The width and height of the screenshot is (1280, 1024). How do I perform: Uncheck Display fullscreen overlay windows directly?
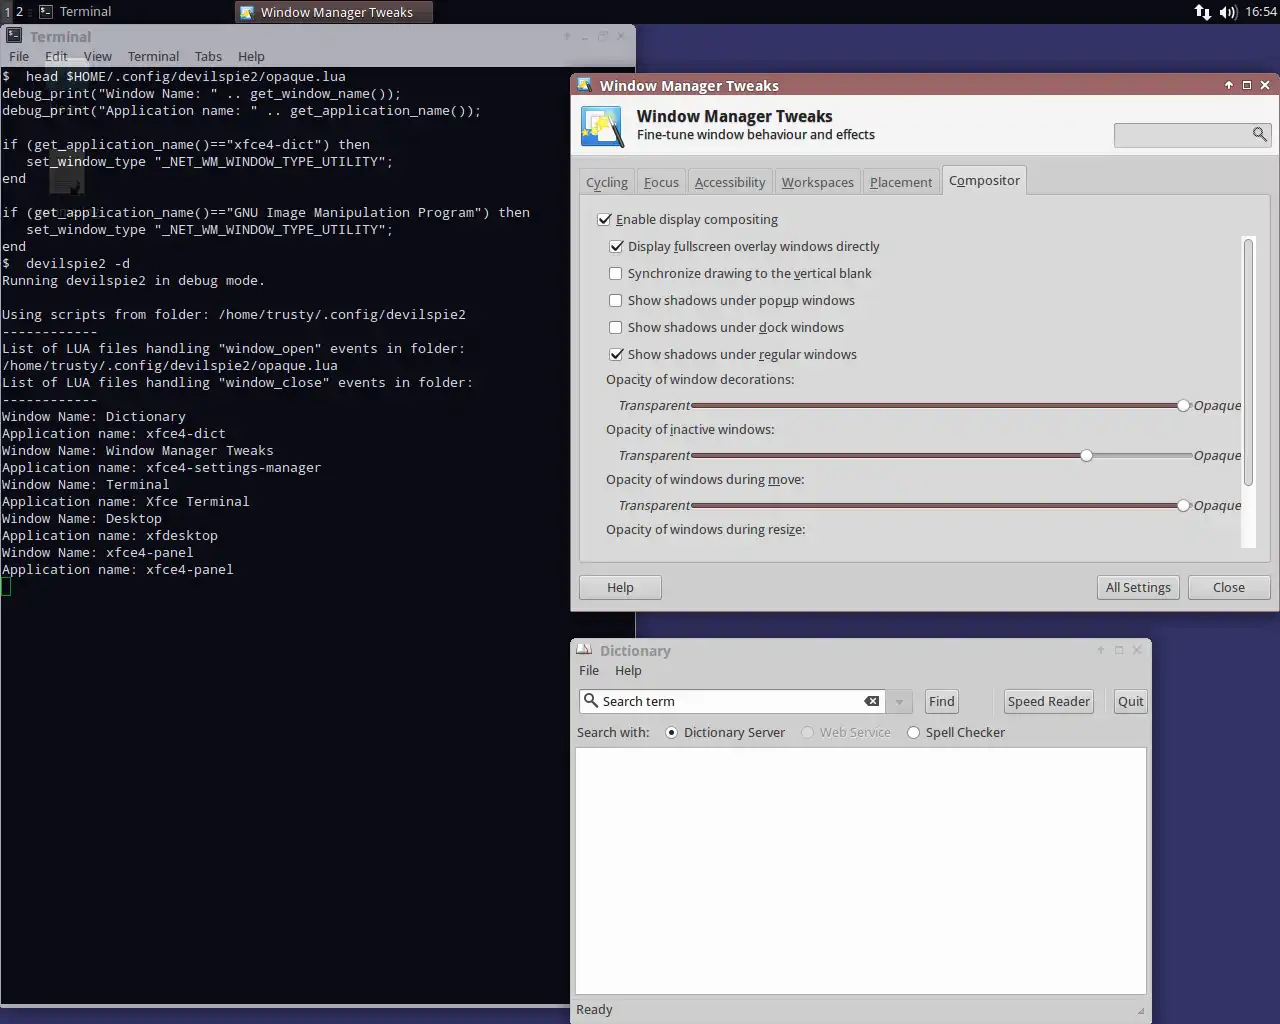pyautogui.click(x=616, y=246)
